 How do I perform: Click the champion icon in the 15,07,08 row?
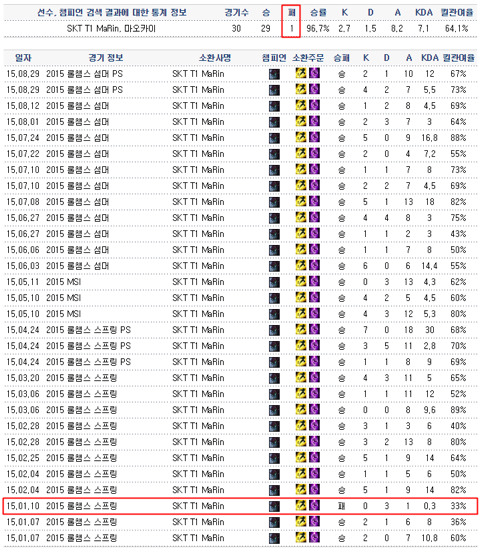tap(274, 202)
